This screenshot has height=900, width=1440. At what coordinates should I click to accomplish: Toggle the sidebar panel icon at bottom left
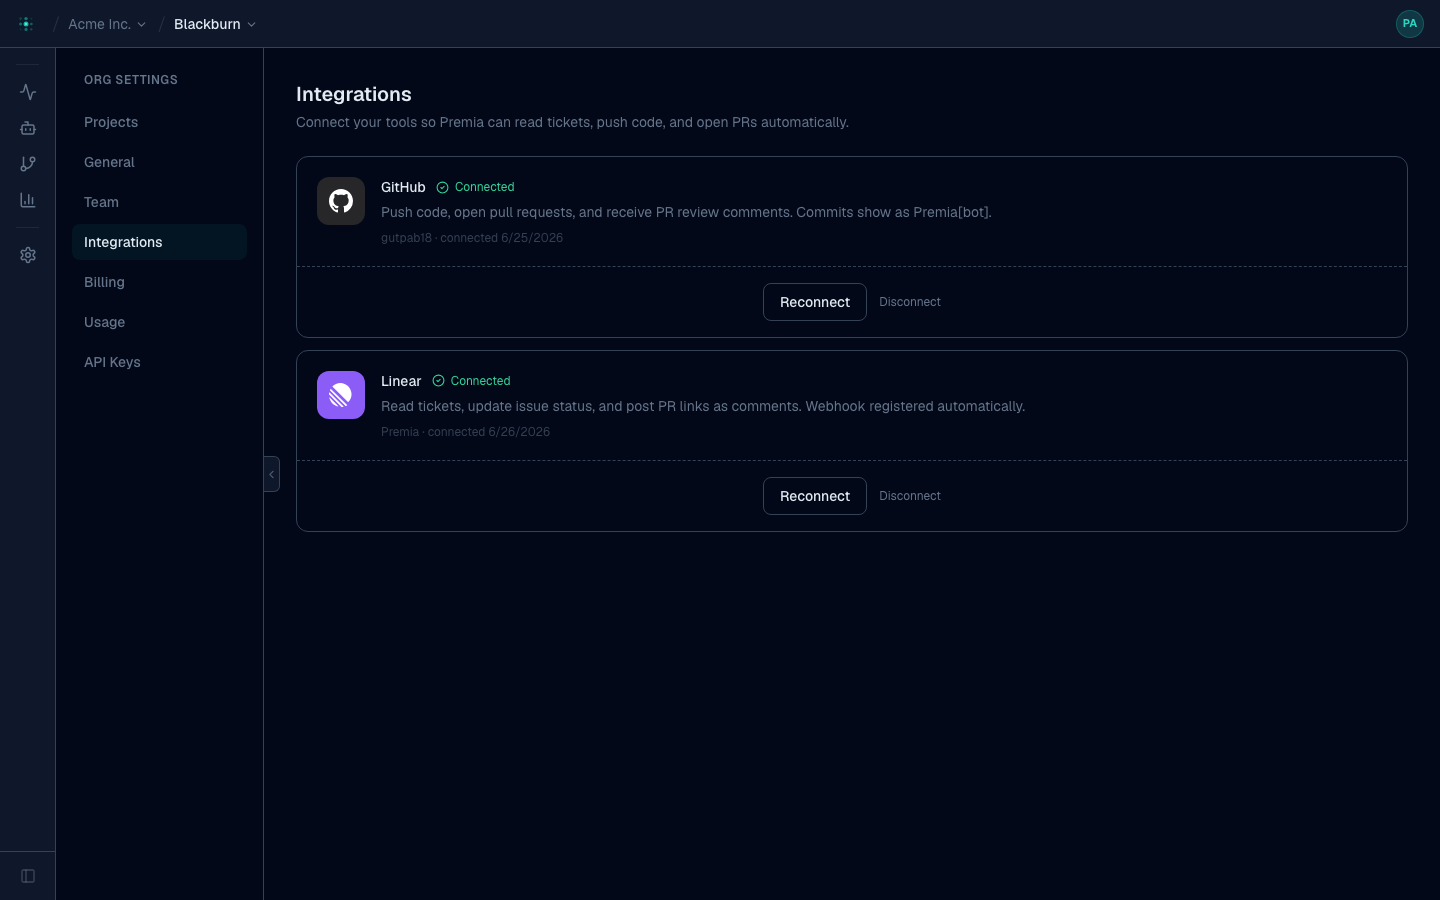[x=28, y=876]
